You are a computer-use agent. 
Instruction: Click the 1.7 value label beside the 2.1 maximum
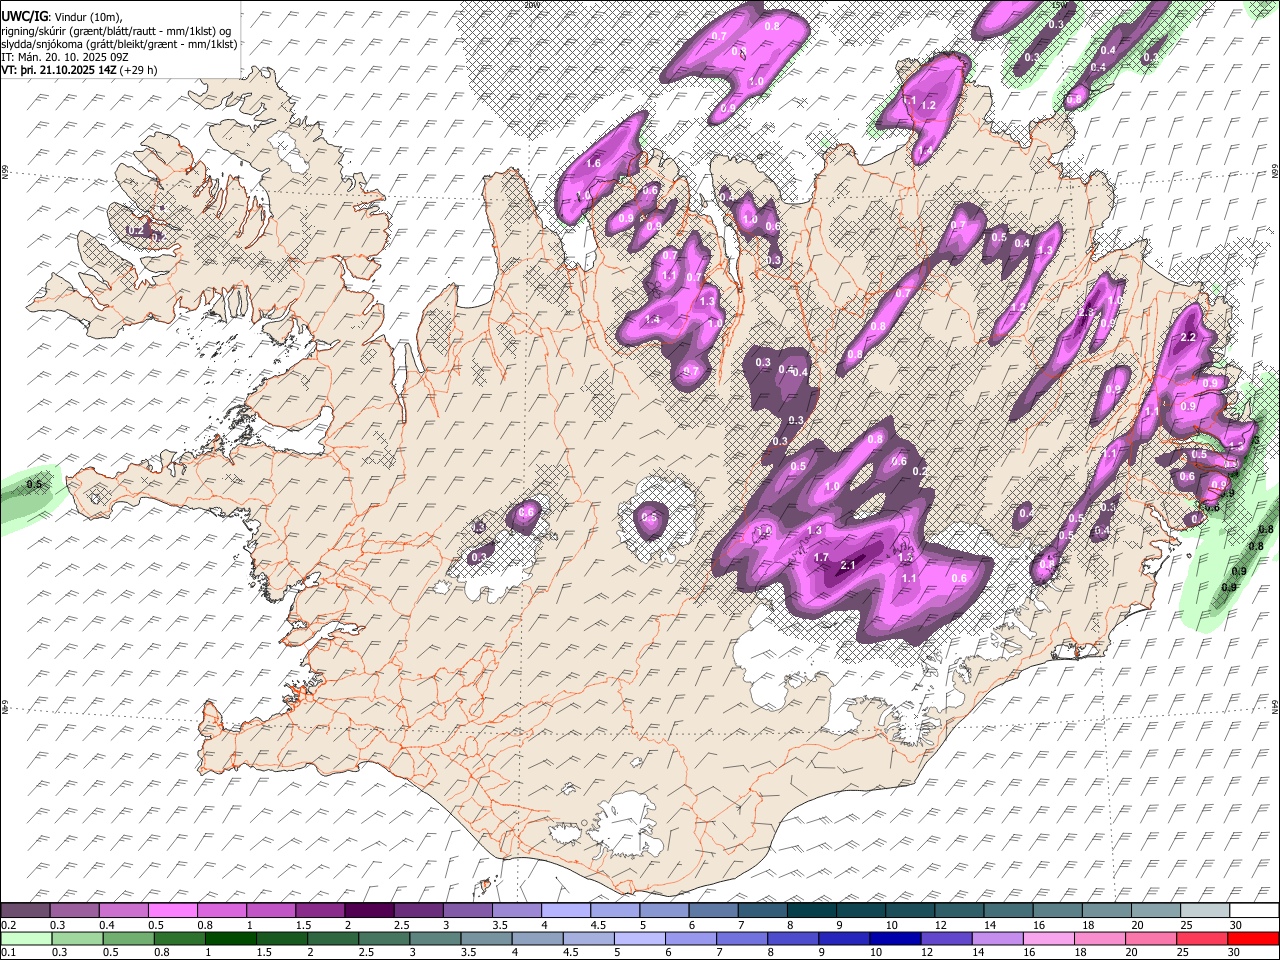pos(822,557)
